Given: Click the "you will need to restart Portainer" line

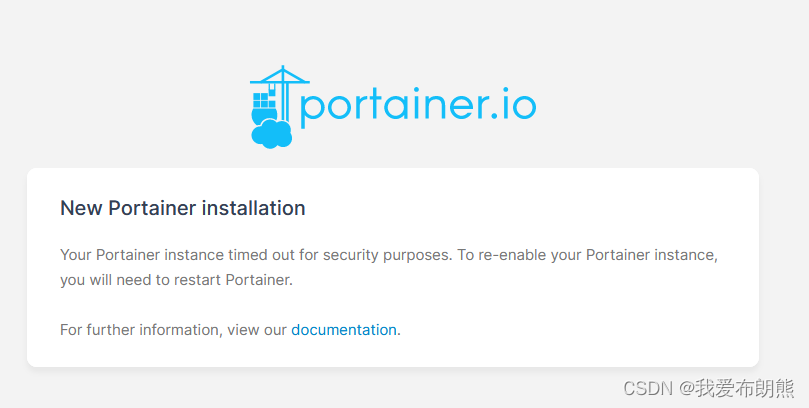Looking at the screenshot, I should point(176,280).
